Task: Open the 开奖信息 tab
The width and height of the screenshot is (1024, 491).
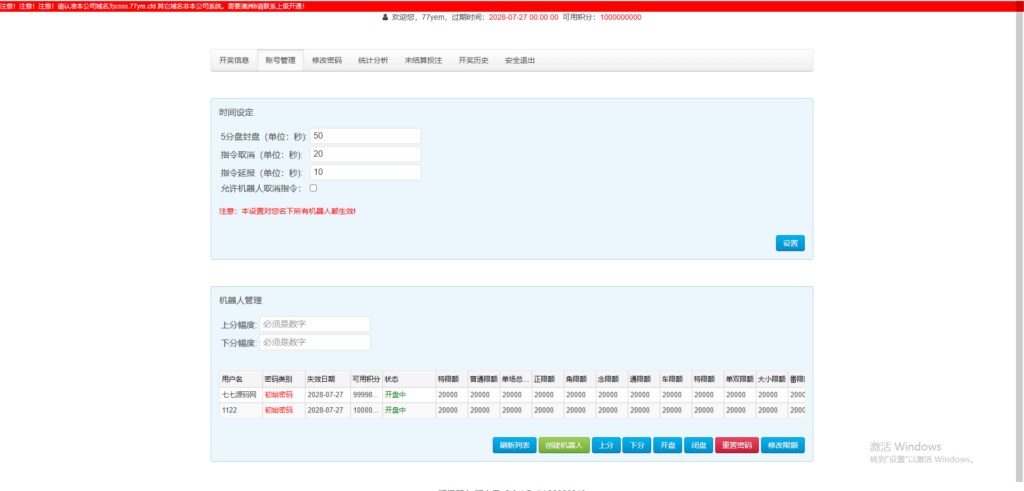Action: pos(234,60)
